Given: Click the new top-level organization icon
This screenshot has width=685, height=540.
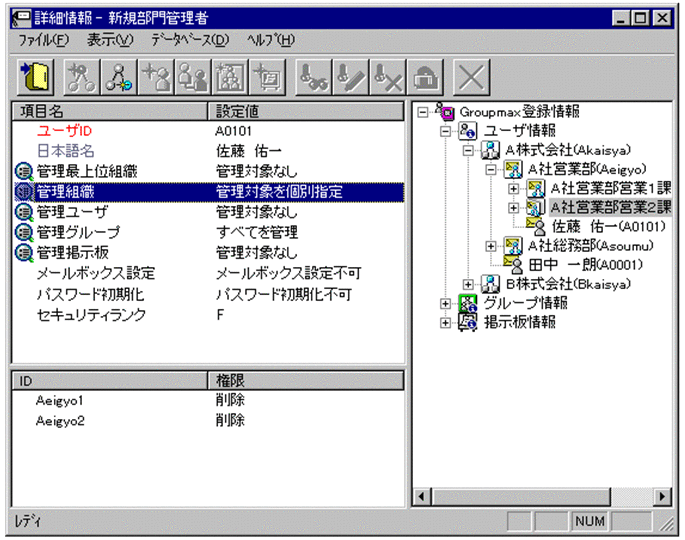Looking at the screenshot, I should click(82, 77).
